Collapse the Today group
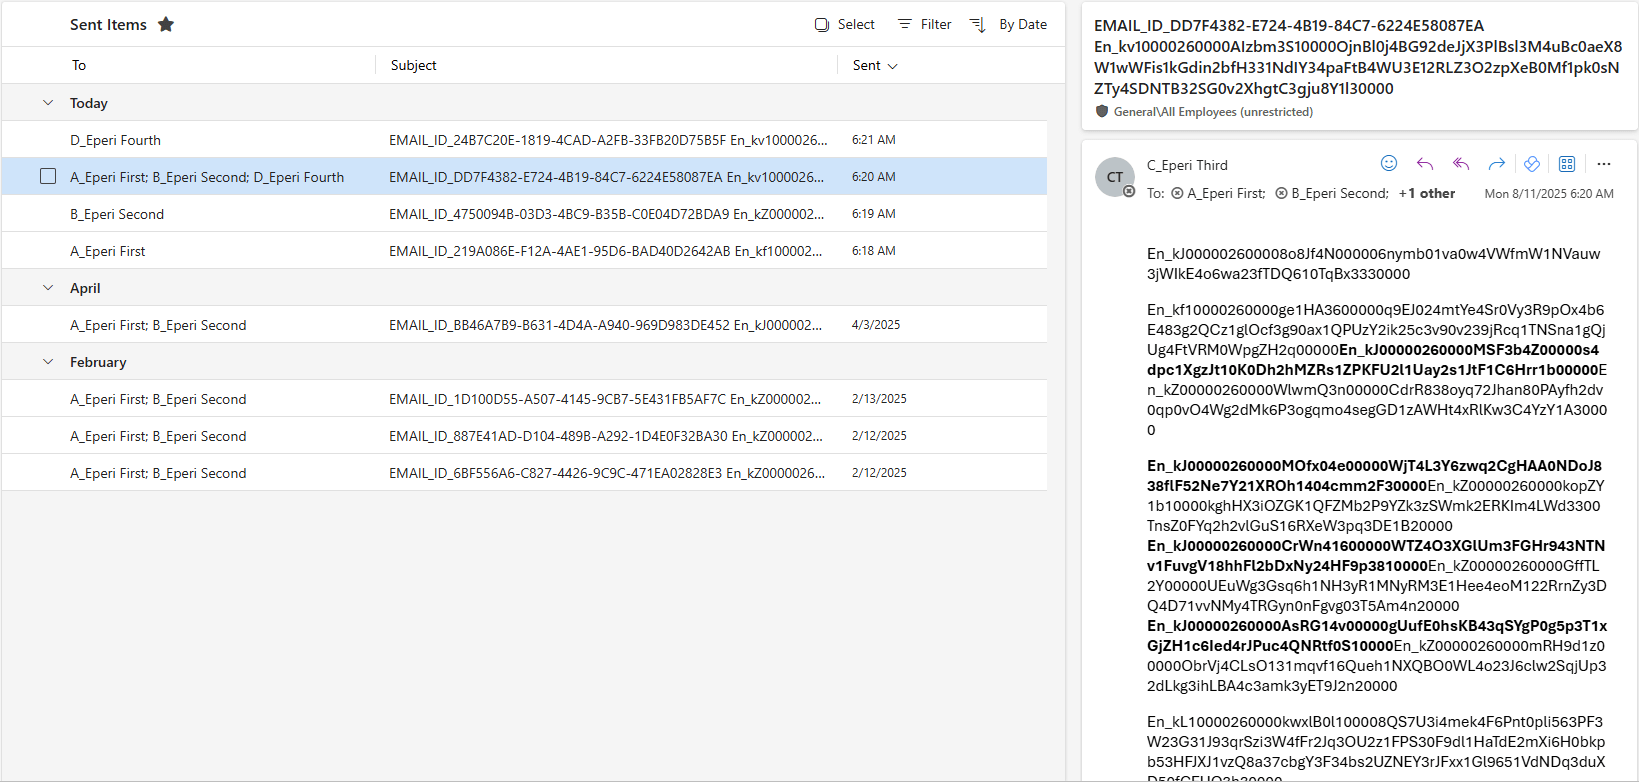The width and height of the screenshot is (1639, 782). coord(48,103)
